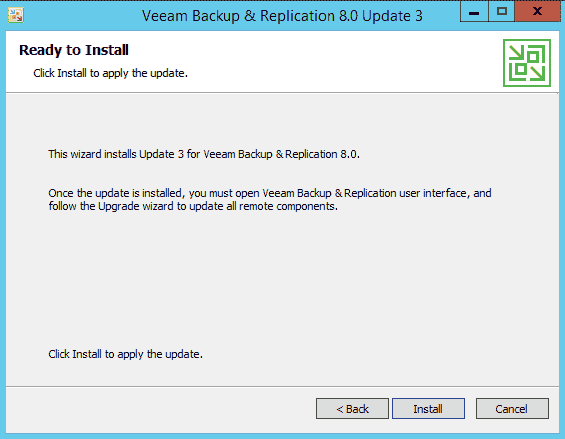Screen dimensions: 565x439
Task: Click 'Update 3' in the title bar text
Action: pos(392,16)
